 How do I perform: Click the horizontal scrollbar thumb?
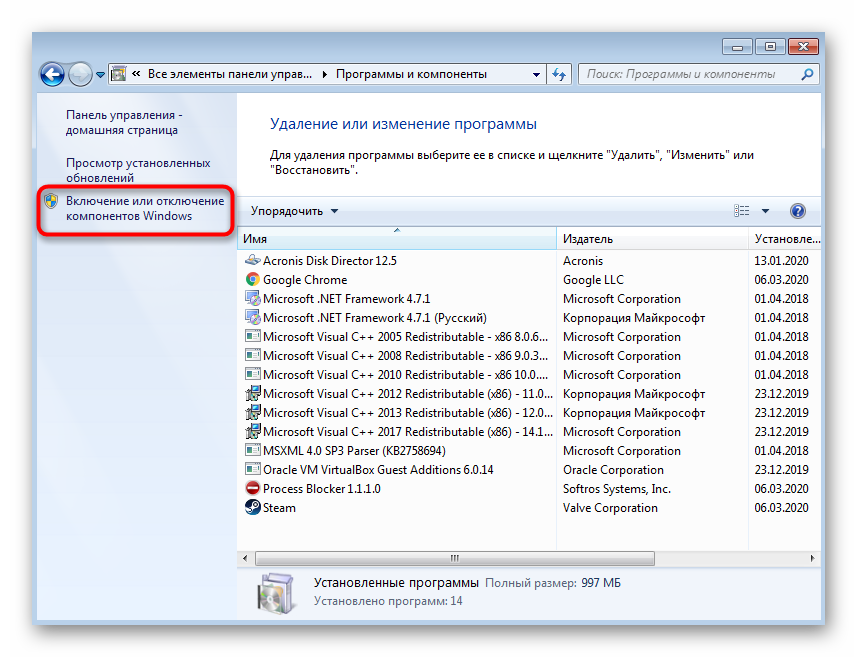point(454,558)
